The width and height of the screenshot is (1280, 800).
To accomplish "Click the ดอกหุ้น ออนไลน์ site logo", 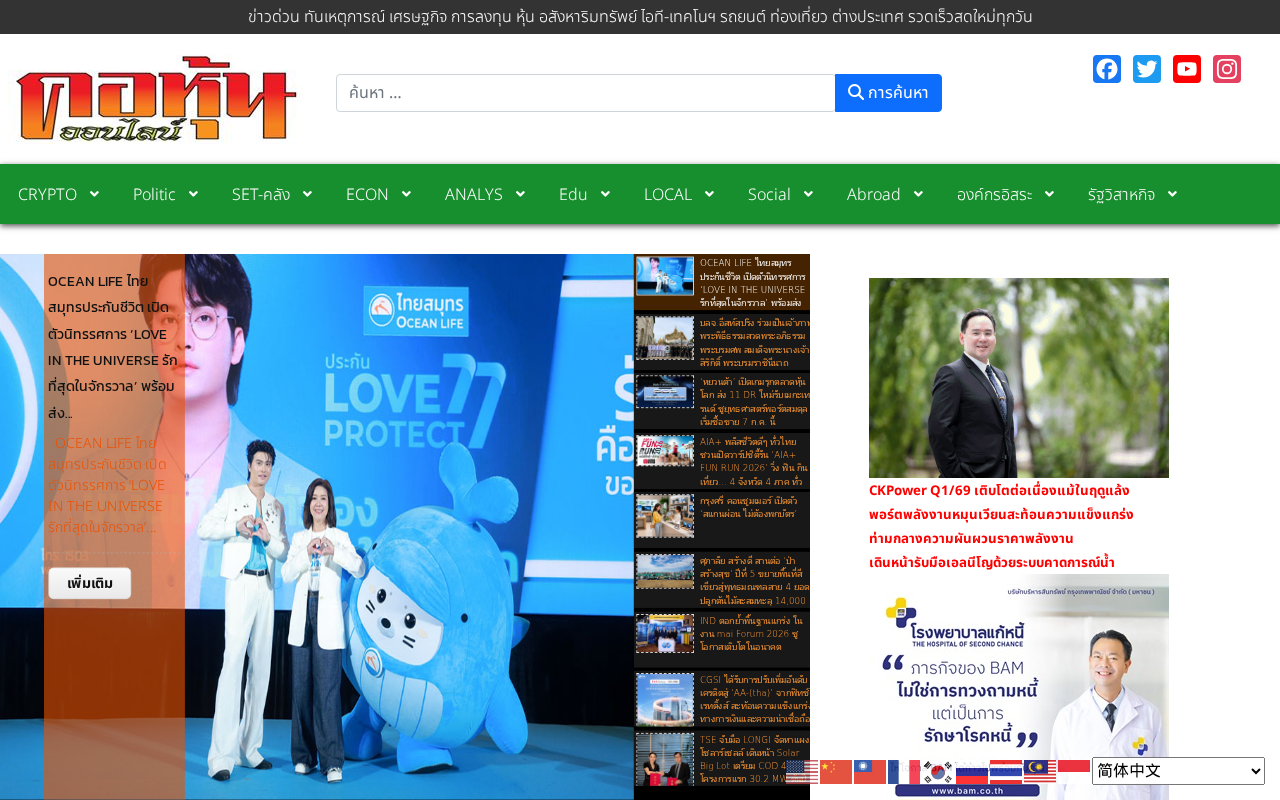I will [156, 99].
